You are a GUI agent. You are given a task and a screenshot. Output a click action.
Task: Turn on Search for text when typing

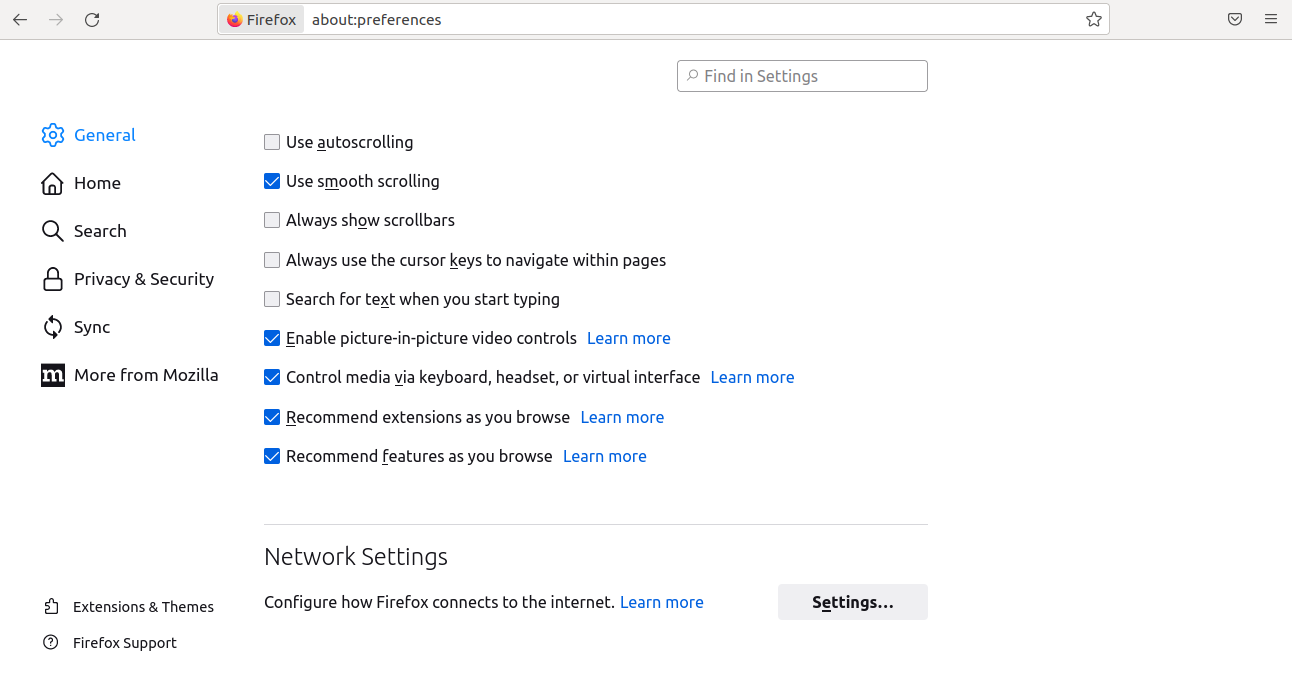click(272, 299)
